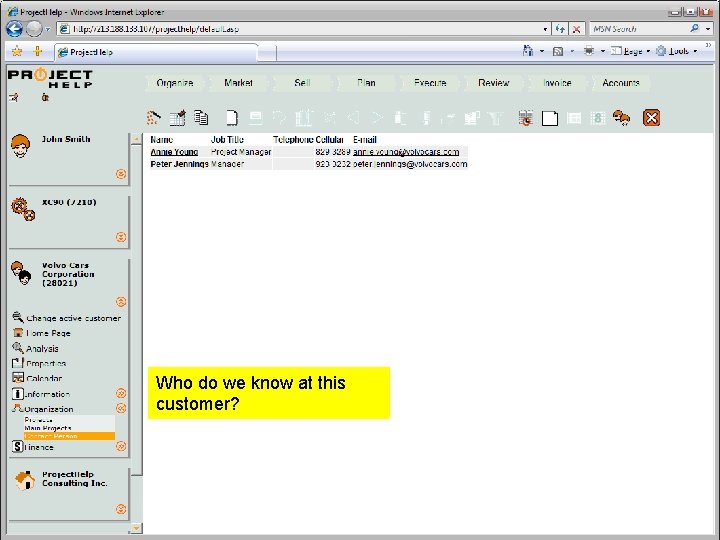Expand the XC90 (7210) panel

coord(121,237)
